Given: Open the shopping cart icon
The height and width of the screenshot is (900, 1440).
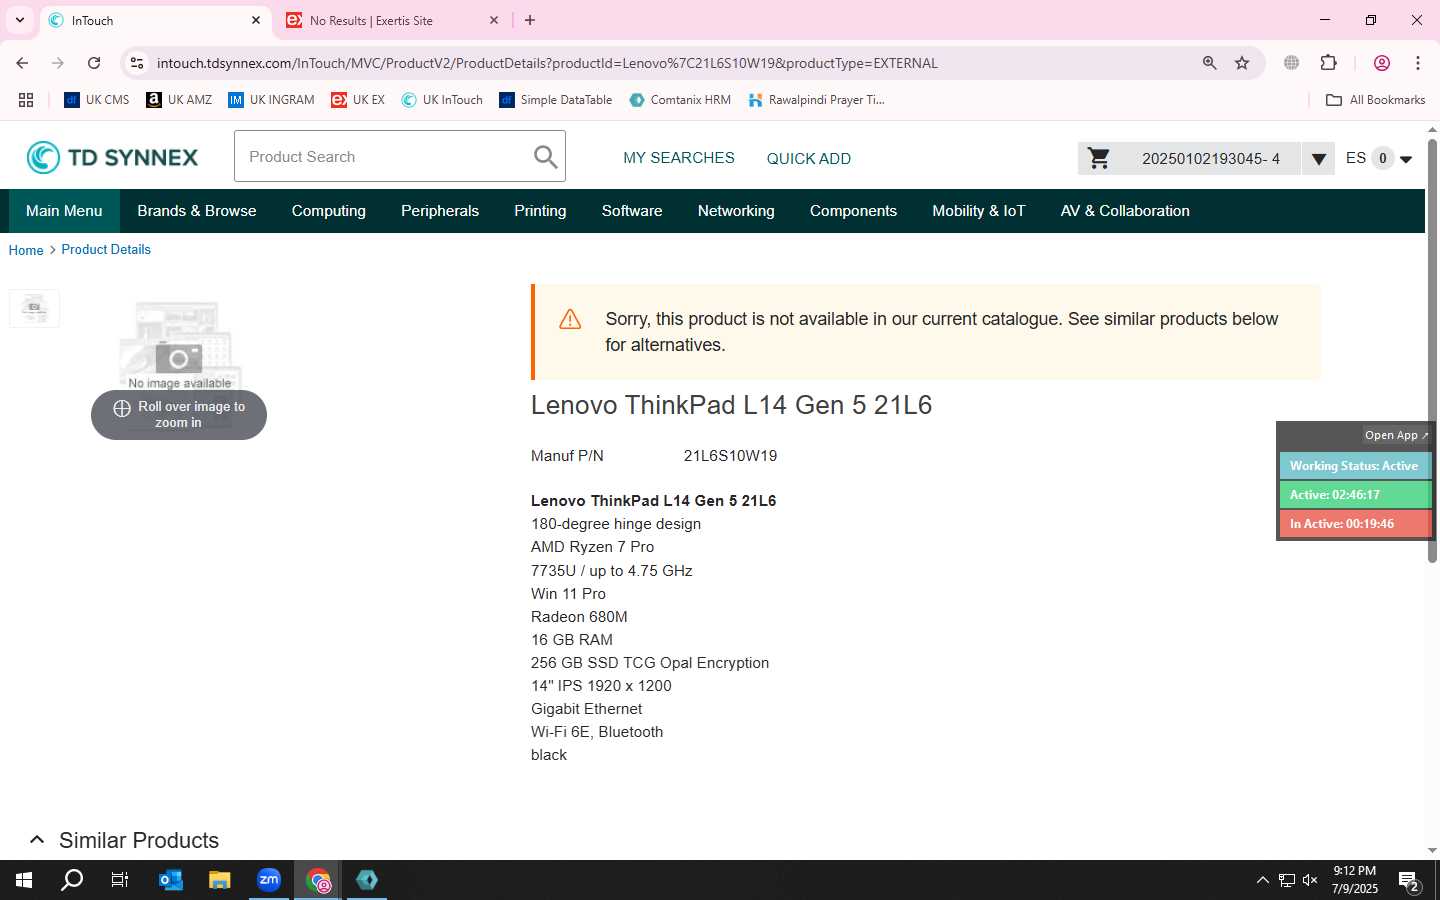Looking at the screenshot, I should [x=1099, y=158].
